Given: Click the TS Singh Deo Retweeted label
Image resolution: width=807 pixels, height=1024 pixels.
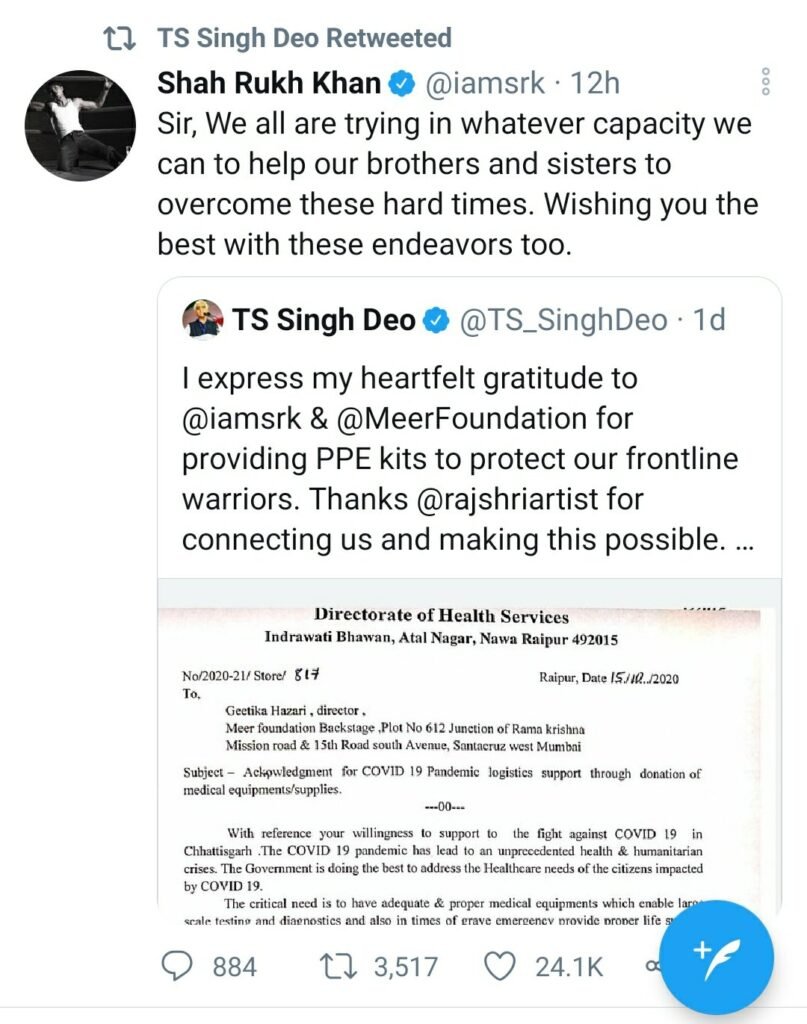Looking at the screenshot, I should click(x=304, y=38).
